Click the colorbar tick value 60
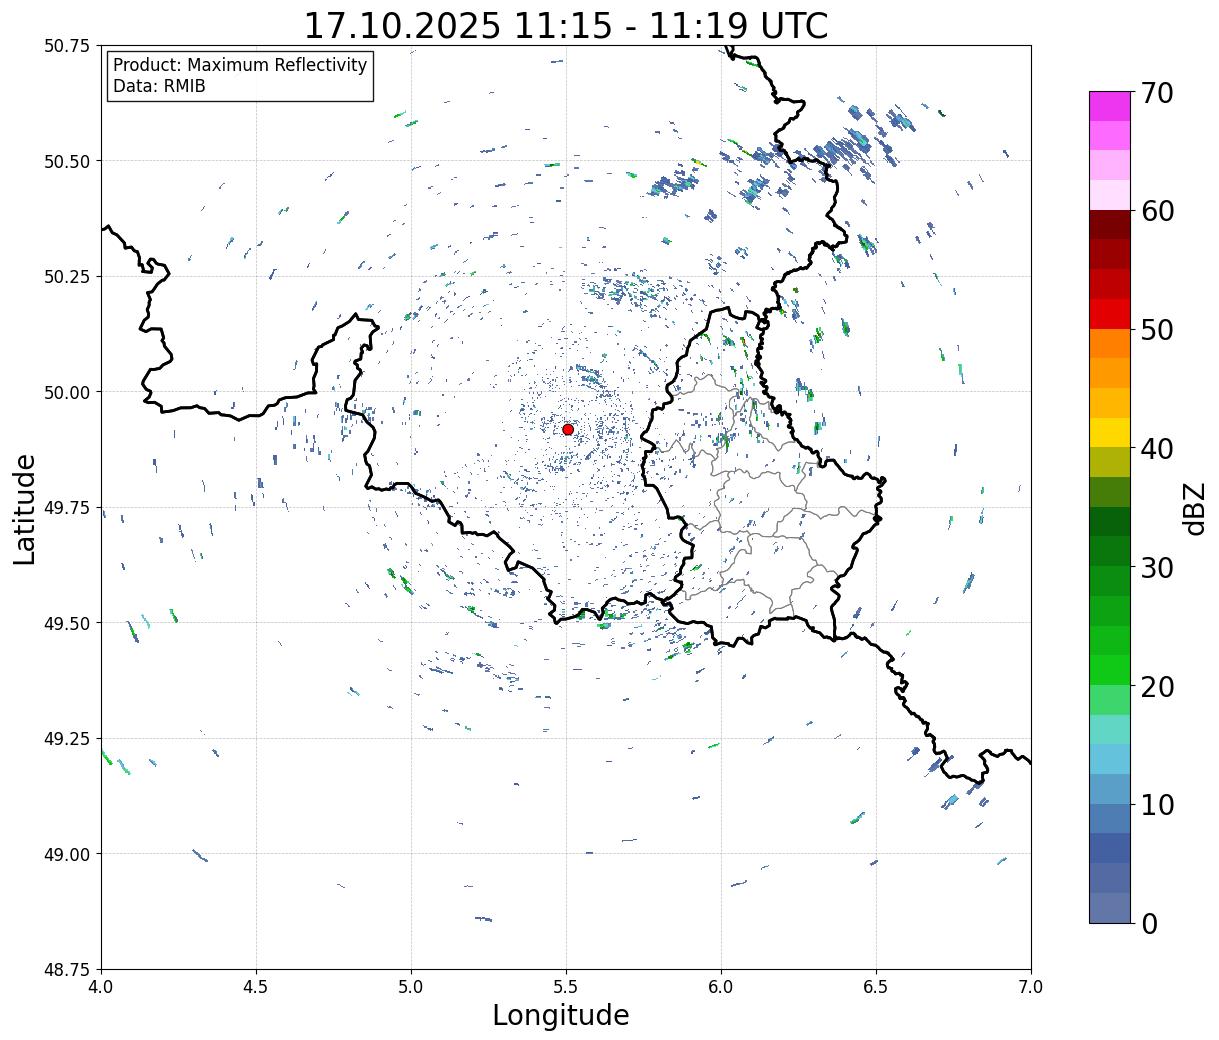This screenshot has width=1219, height=1040. click(x=1156, y=211)
